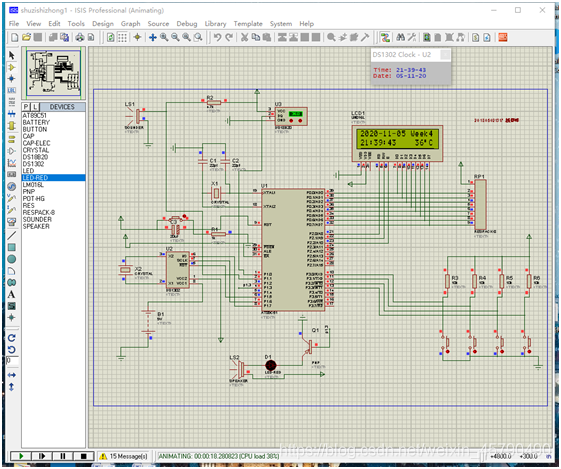Click the Undo toolbar icon

[x=217, y=37]
